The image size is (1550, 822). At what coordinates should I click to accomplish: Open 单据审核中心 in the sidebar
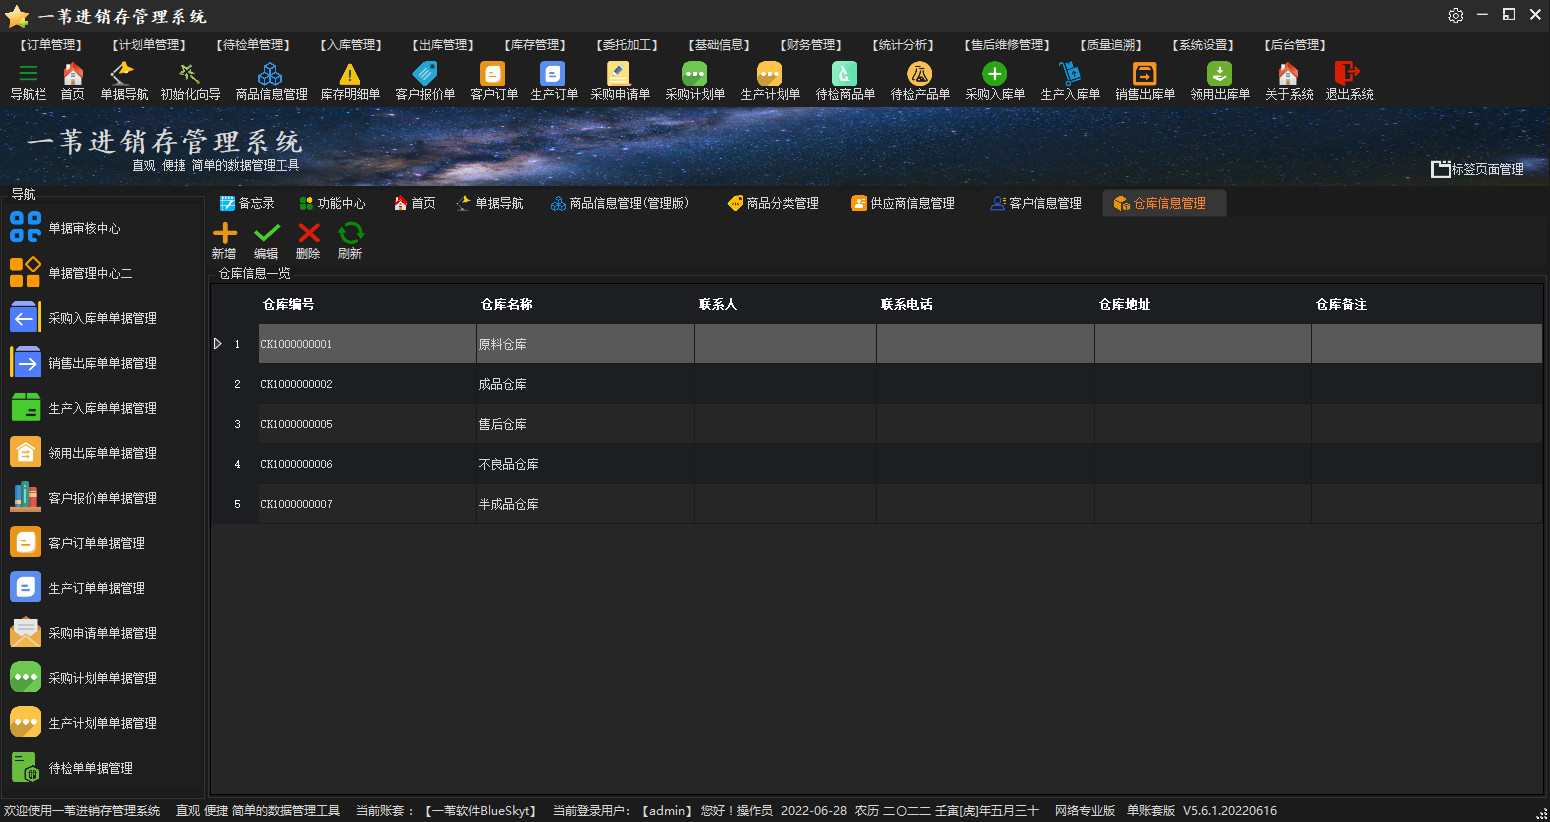84,228
